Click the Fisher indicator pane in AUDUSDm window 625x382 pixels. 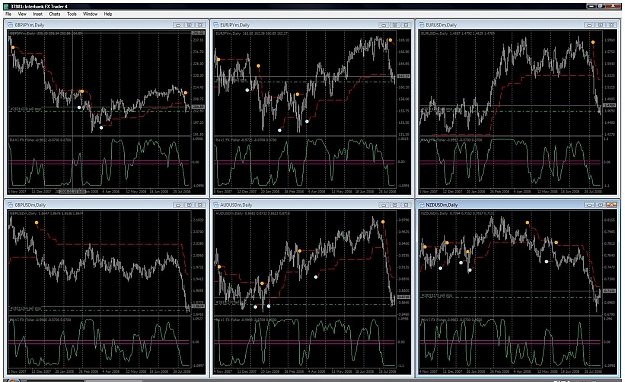tap(305, 342)
